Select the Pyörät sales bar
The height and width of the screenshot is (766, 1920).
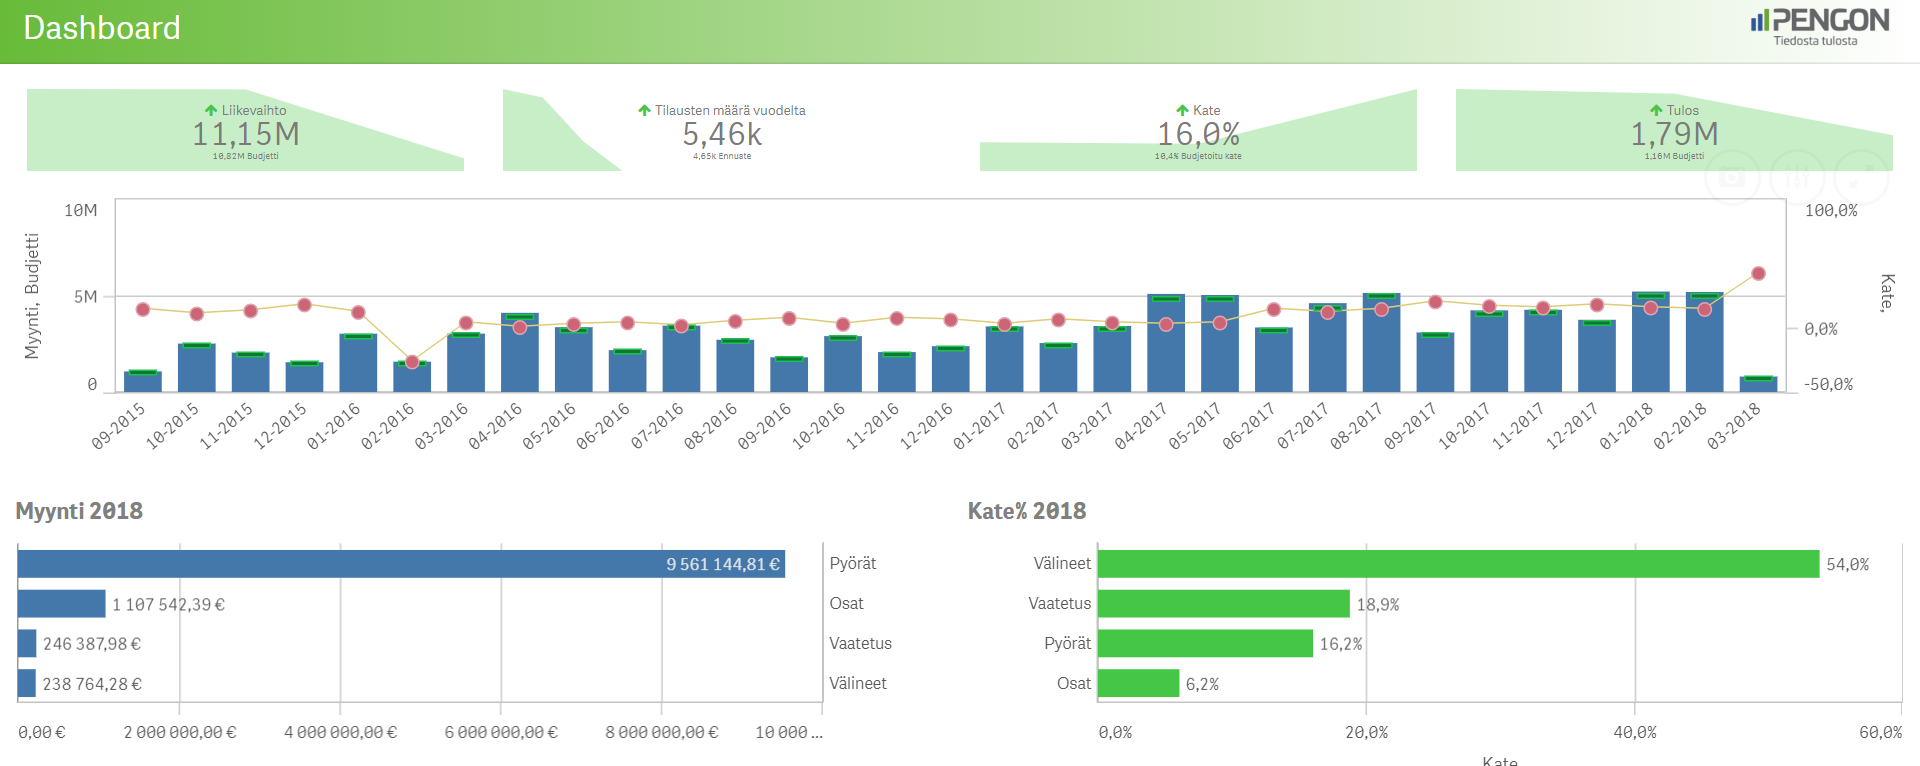pos(400,564)
